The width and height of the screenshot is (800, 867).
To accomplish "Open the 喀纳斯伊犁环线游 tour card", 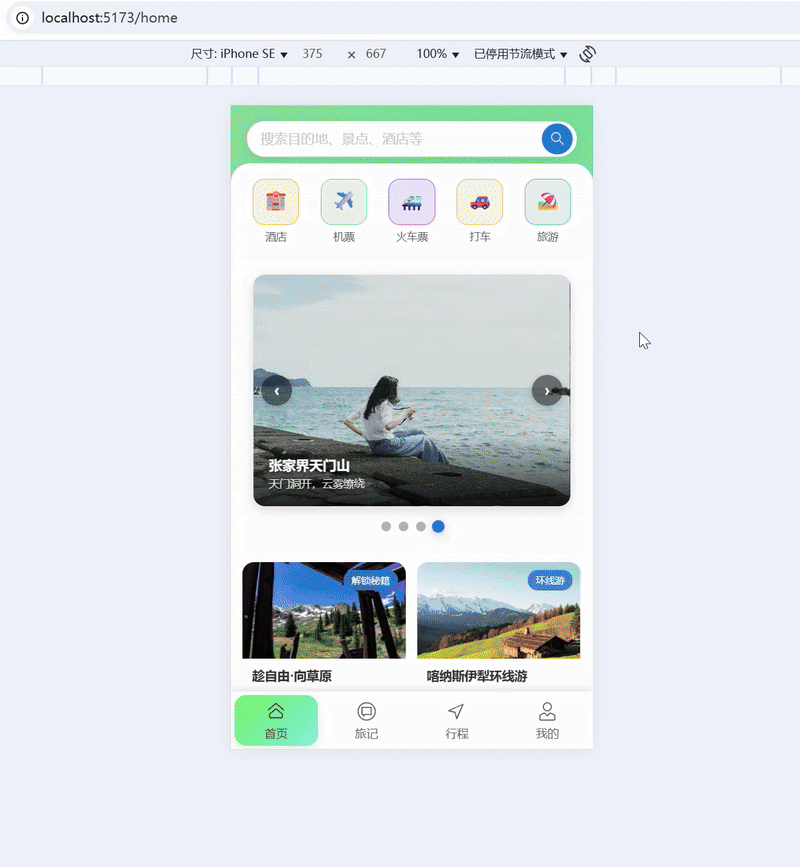I will coord(498,614).
